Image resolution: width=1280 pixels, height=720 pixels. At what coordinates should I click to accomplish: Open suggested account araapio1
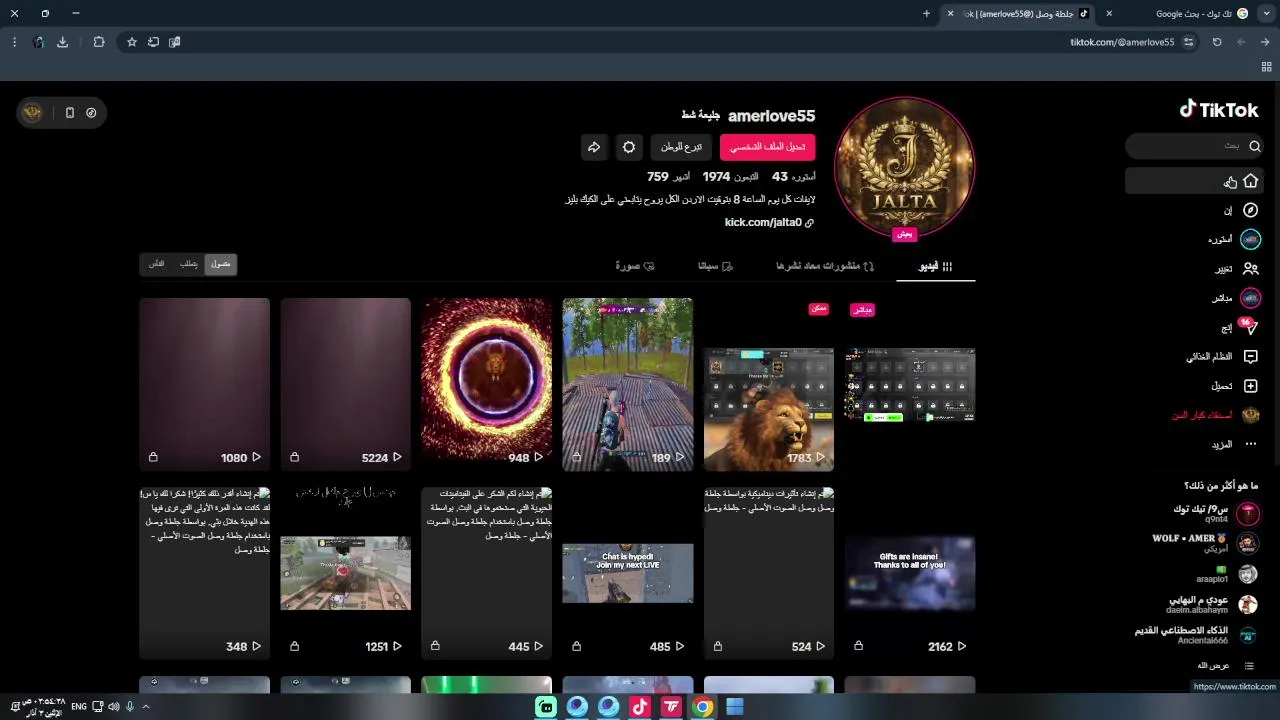pos(1227,574)
